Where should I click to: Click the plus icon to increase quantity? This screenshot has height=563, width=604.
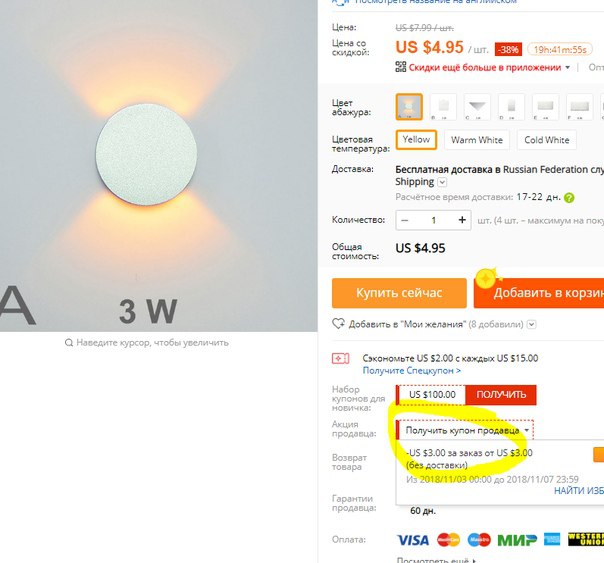click(x=462, y=220)
